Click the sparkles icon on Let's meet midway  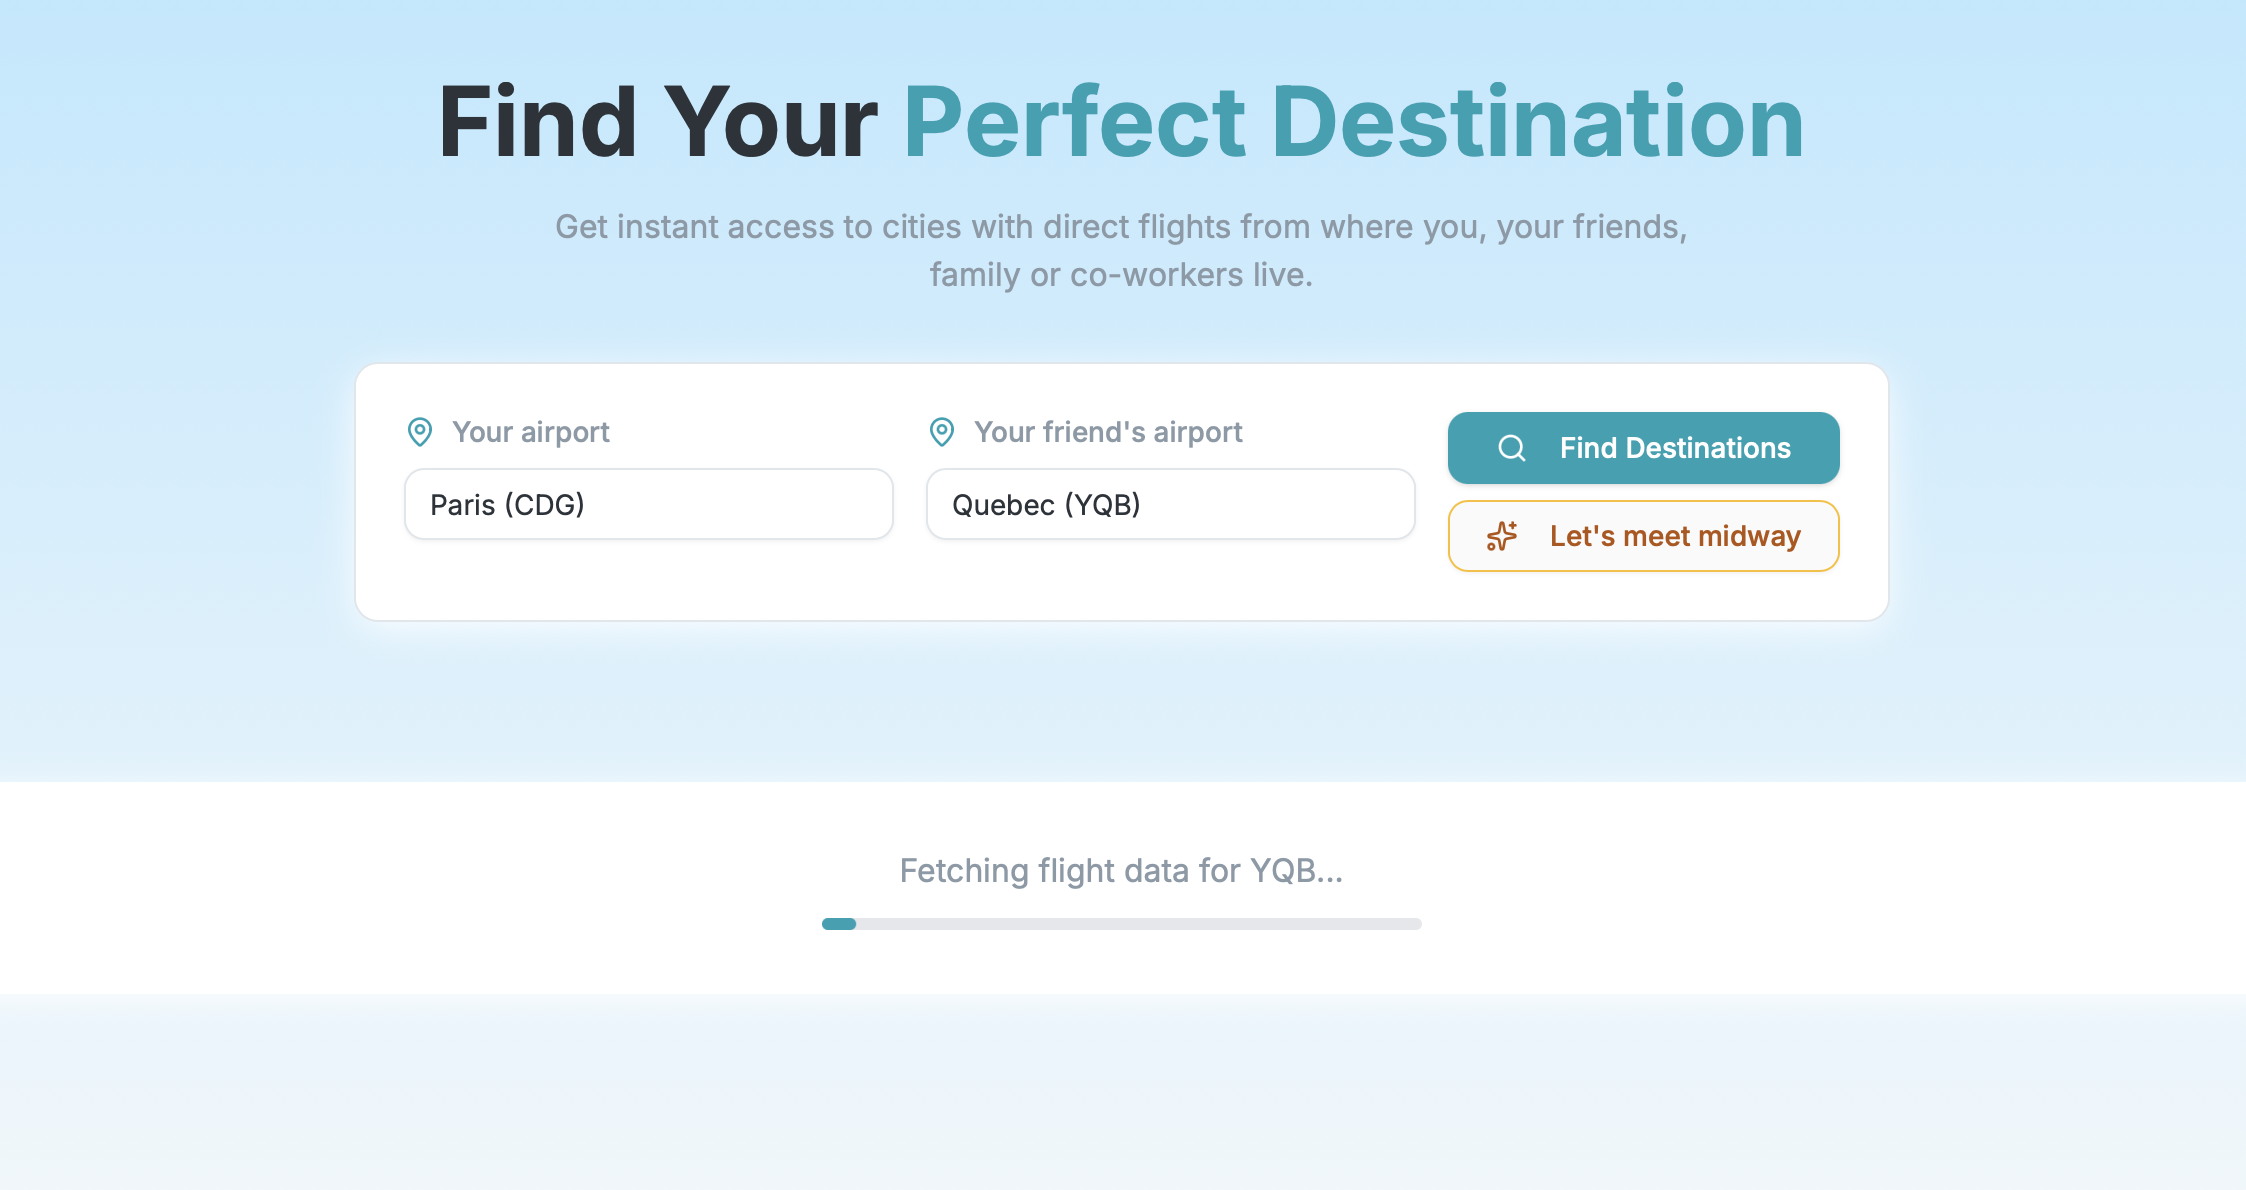(1500, 536)
